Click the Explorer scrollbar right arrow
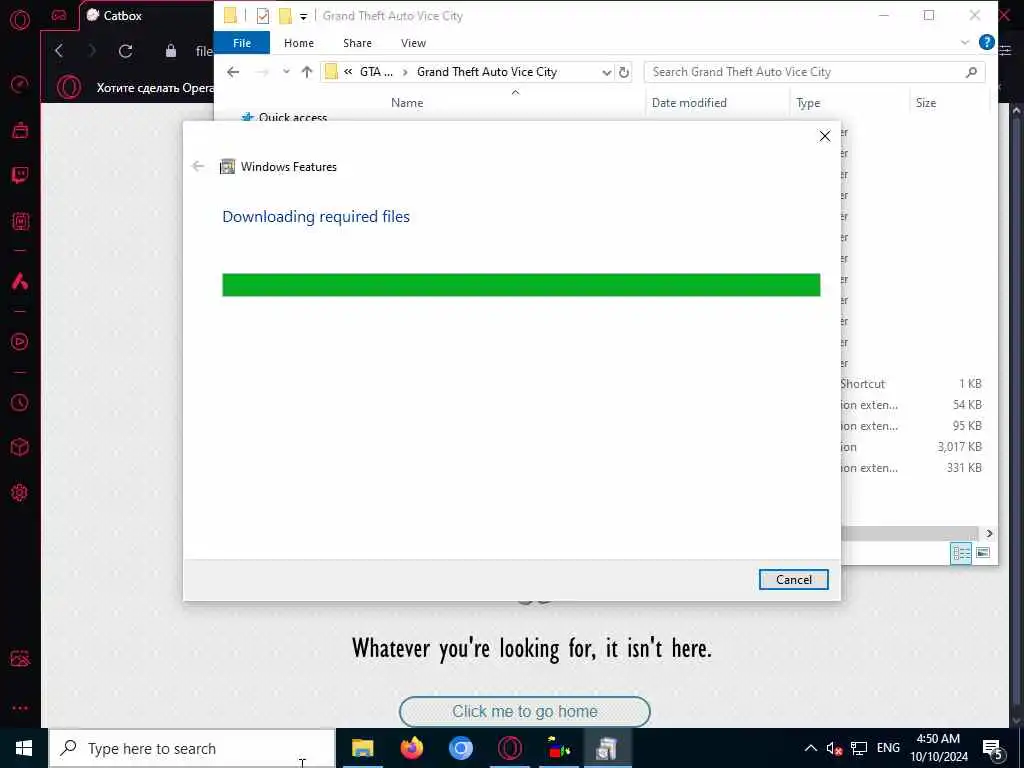 click(989, 534)
